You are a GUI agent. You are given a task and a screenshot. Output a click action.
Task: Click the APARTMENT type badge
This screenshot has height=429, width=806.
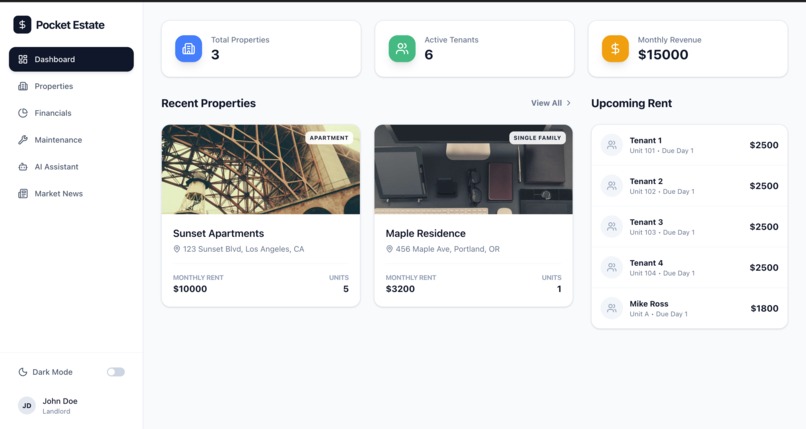point(329,138)
